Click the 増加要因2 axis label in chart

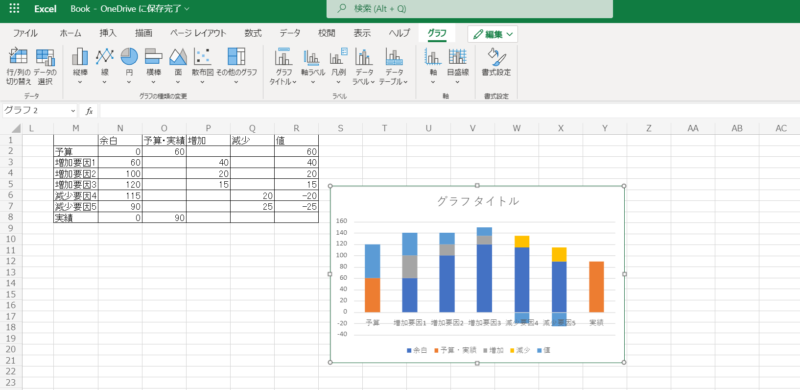pos(447,323)
